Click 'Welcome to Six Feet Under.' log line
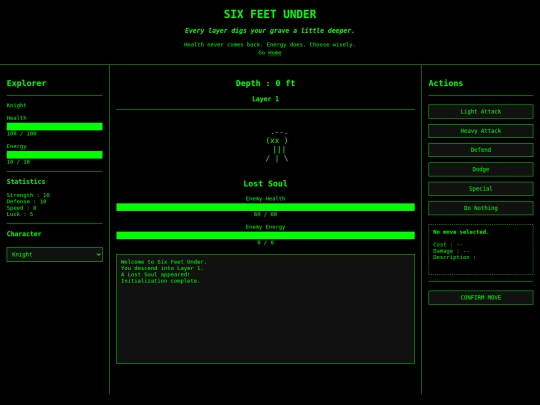 pyautogui.click(x=164, y=262)
